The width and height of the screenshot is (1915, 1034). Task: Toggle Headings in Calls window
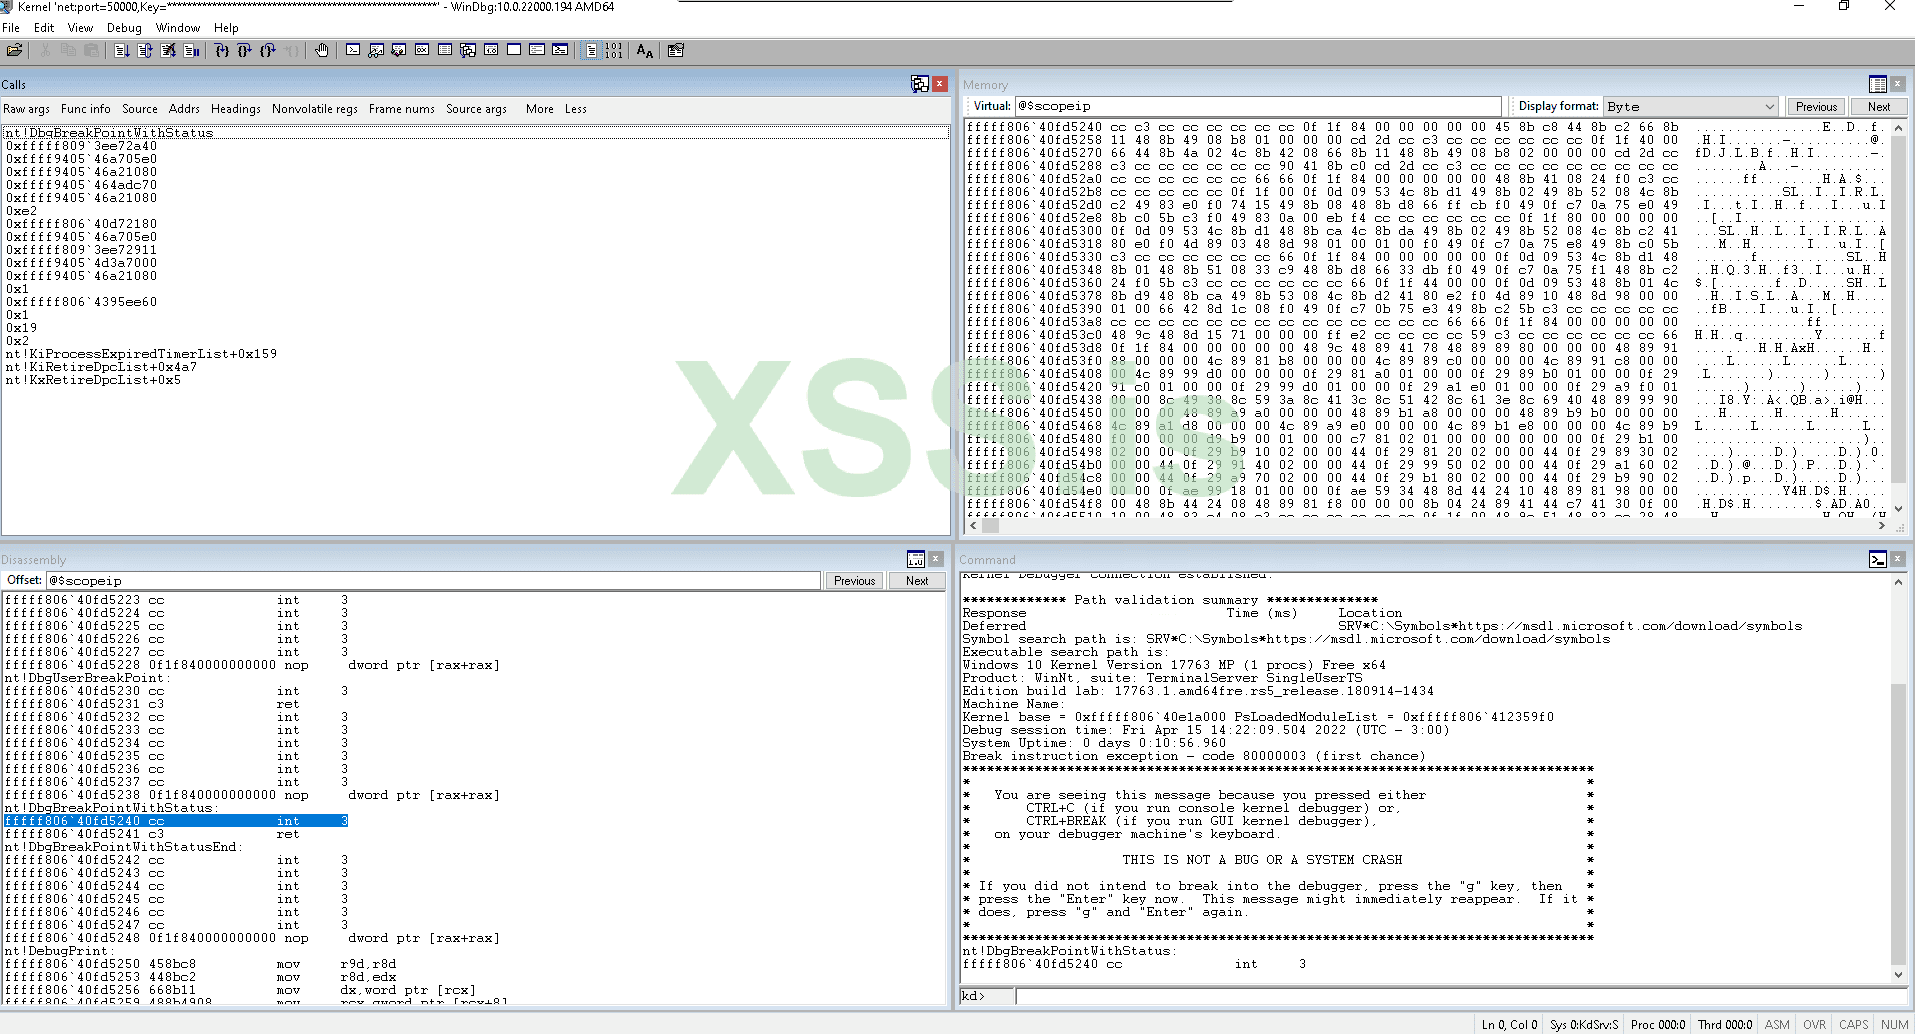point(236,109)
